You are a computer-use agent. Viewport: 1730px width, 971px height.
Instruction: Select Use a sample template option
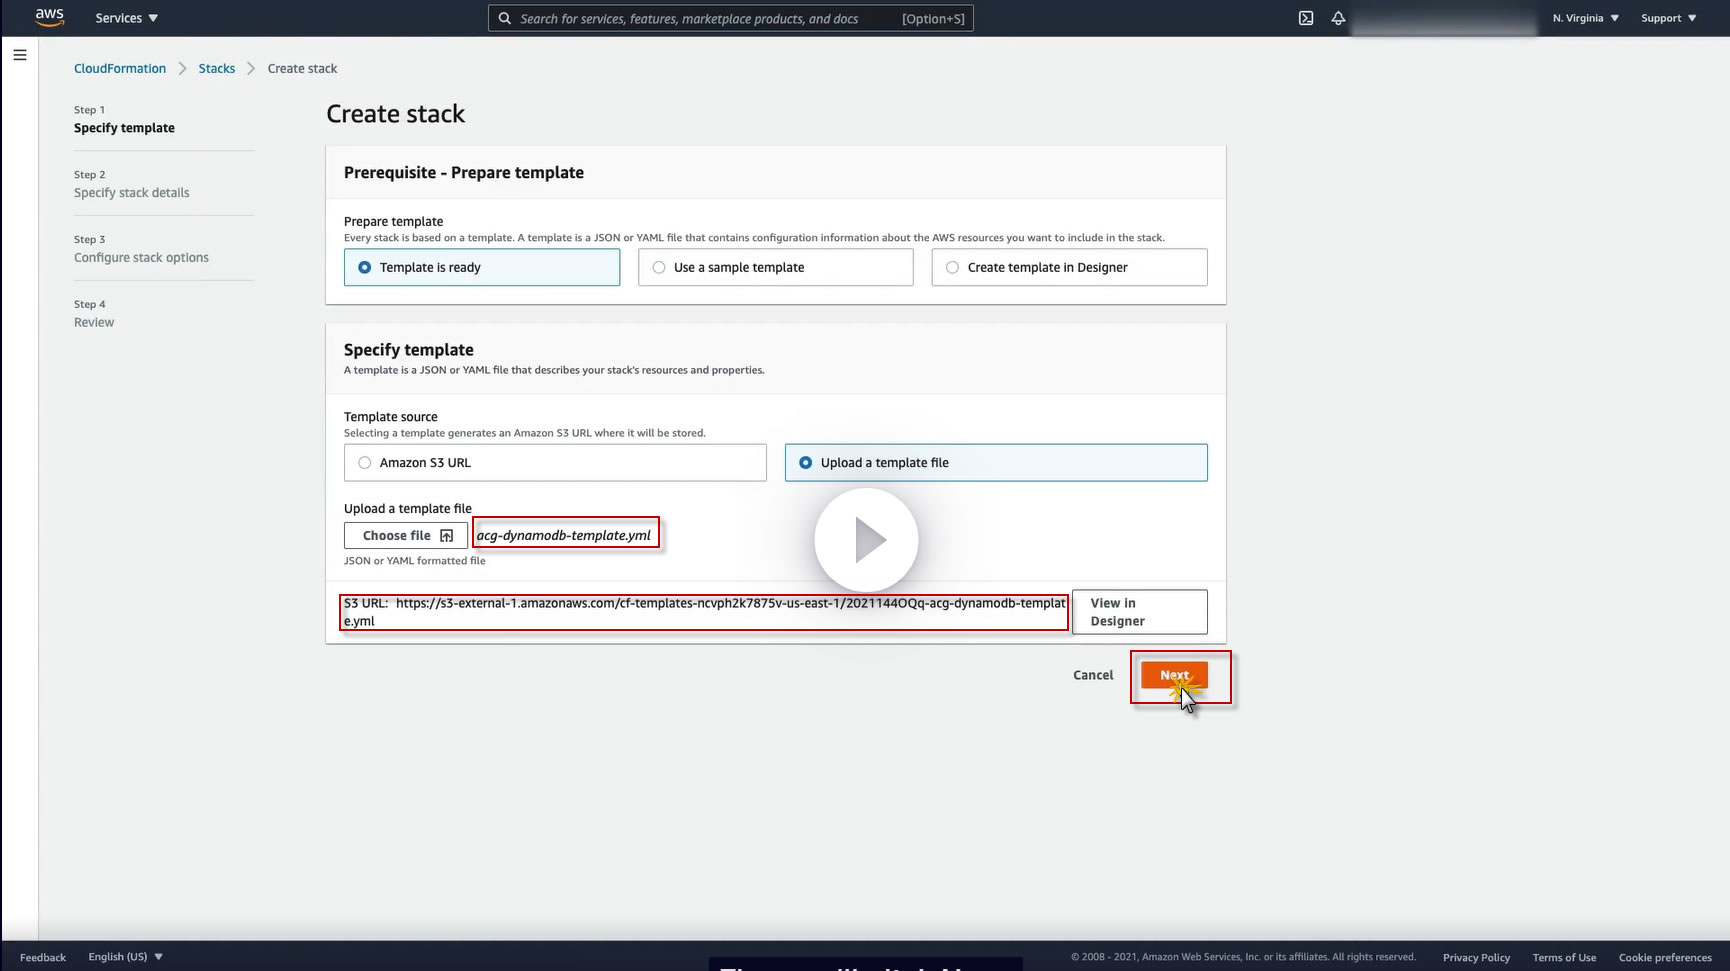(x=776, y=267)
